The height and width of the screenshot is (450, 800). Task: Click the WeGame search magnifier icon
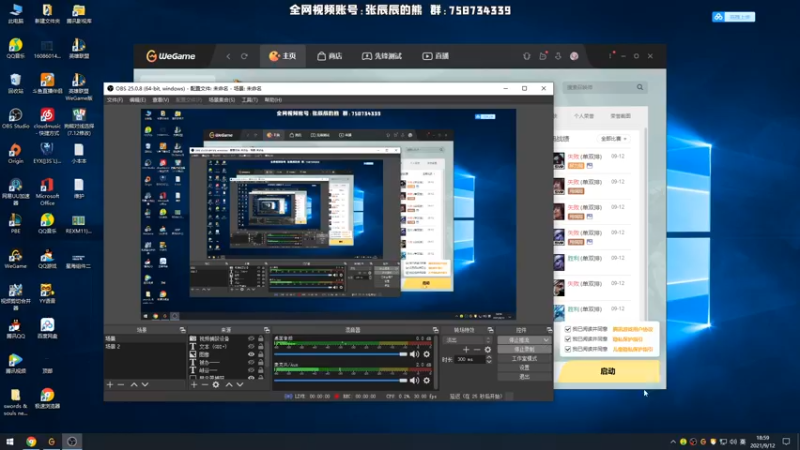(x=640, y=87)
